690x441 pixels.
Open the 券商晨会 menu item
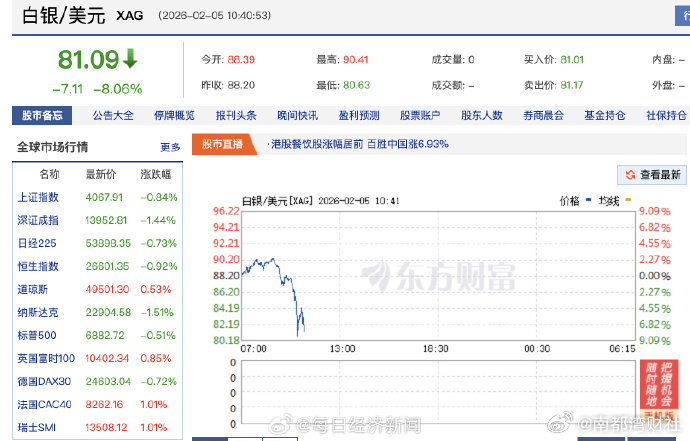click(543, 115)
